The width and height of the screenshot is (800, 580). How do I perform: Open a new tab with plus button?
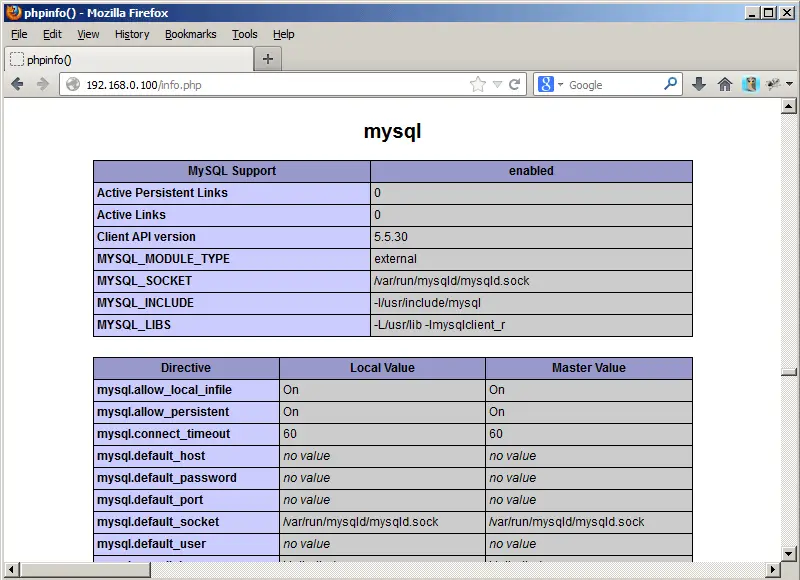[x=268, y=59]
